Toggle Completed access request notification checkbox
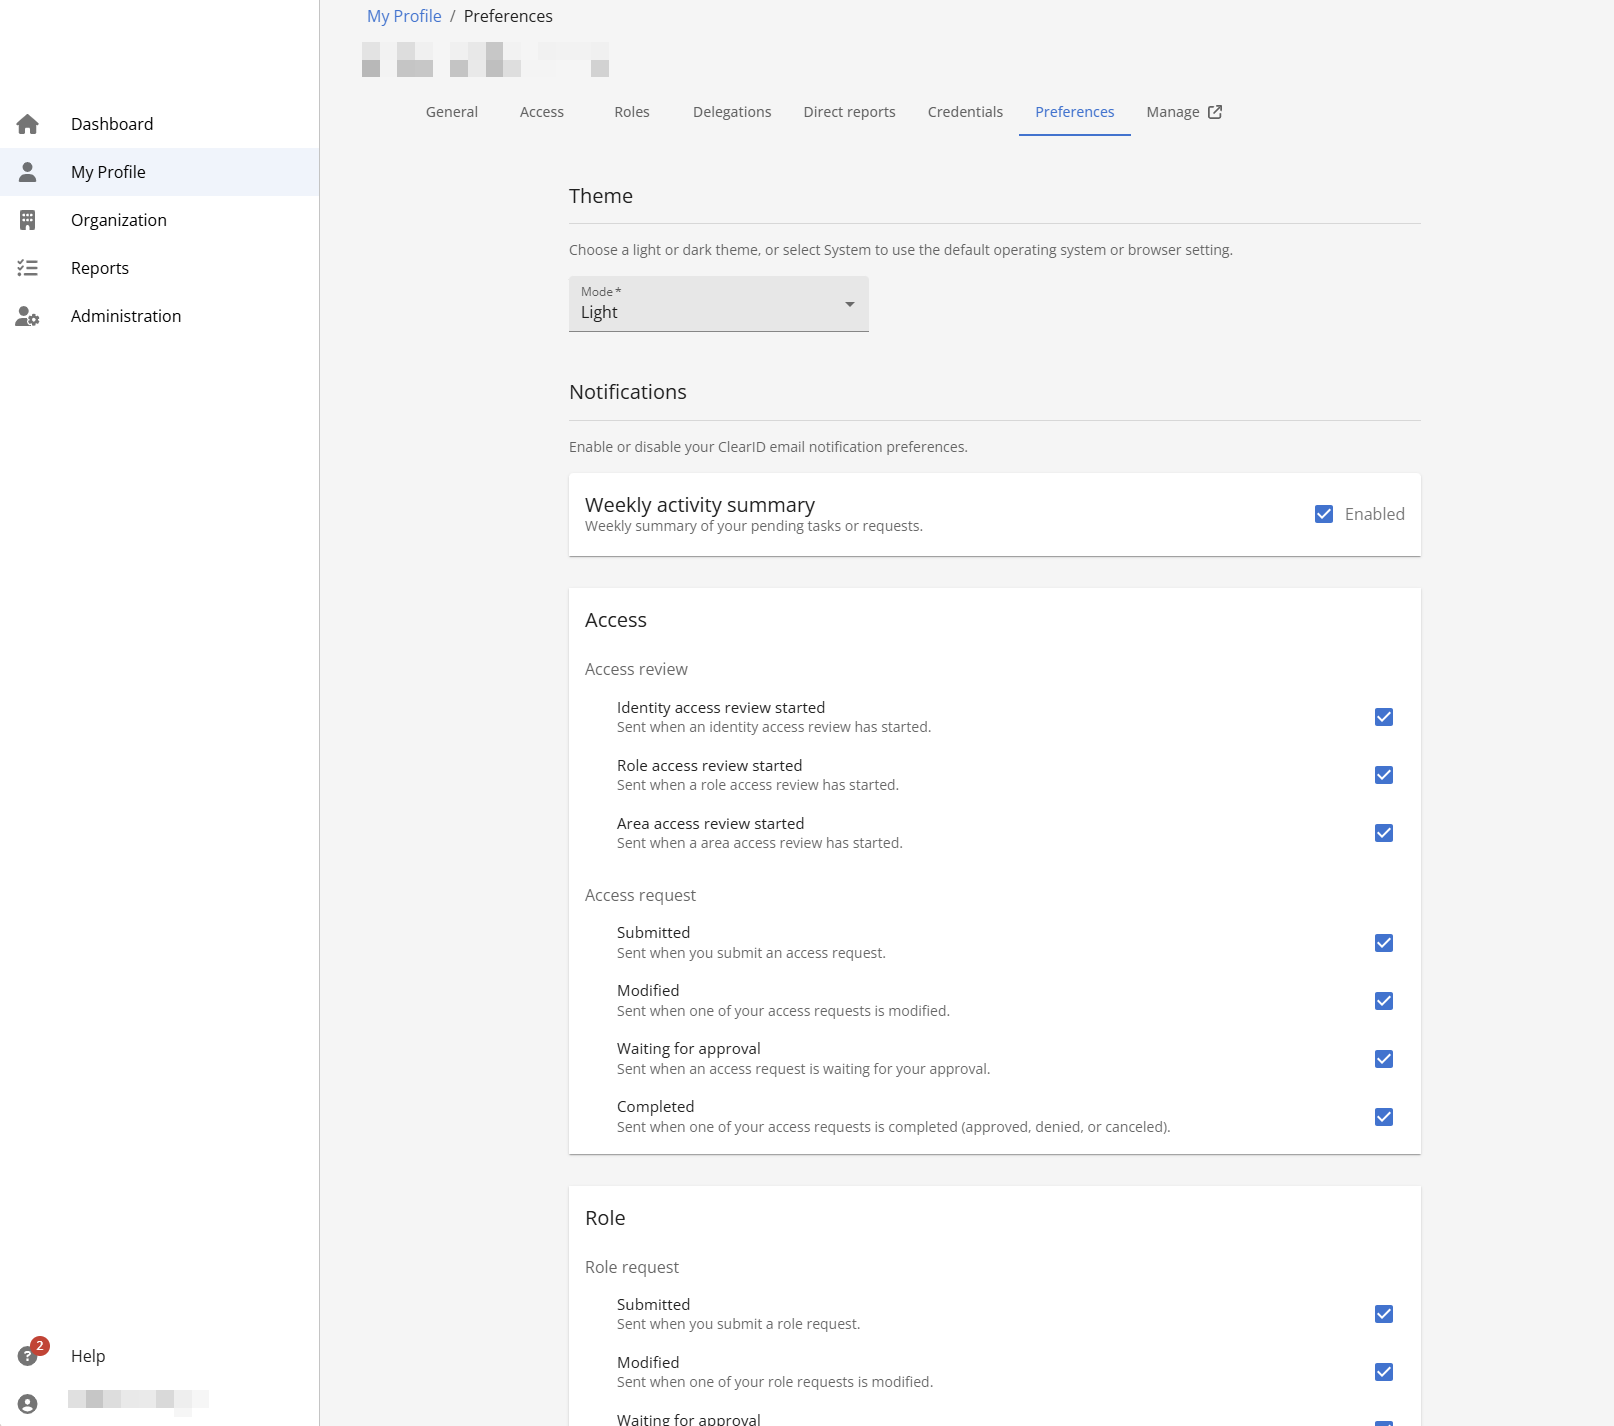 1384,1117
